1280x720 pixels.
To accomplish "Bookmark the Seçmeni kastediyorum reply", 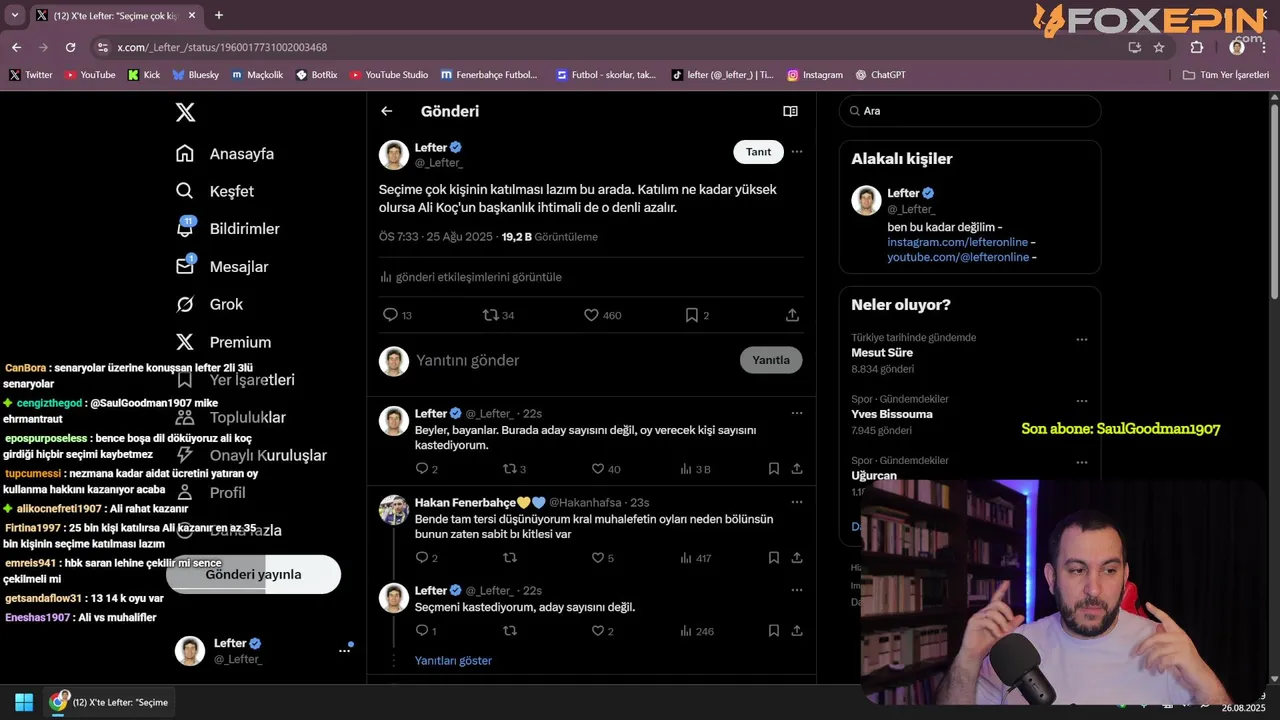I will [774, 631].
